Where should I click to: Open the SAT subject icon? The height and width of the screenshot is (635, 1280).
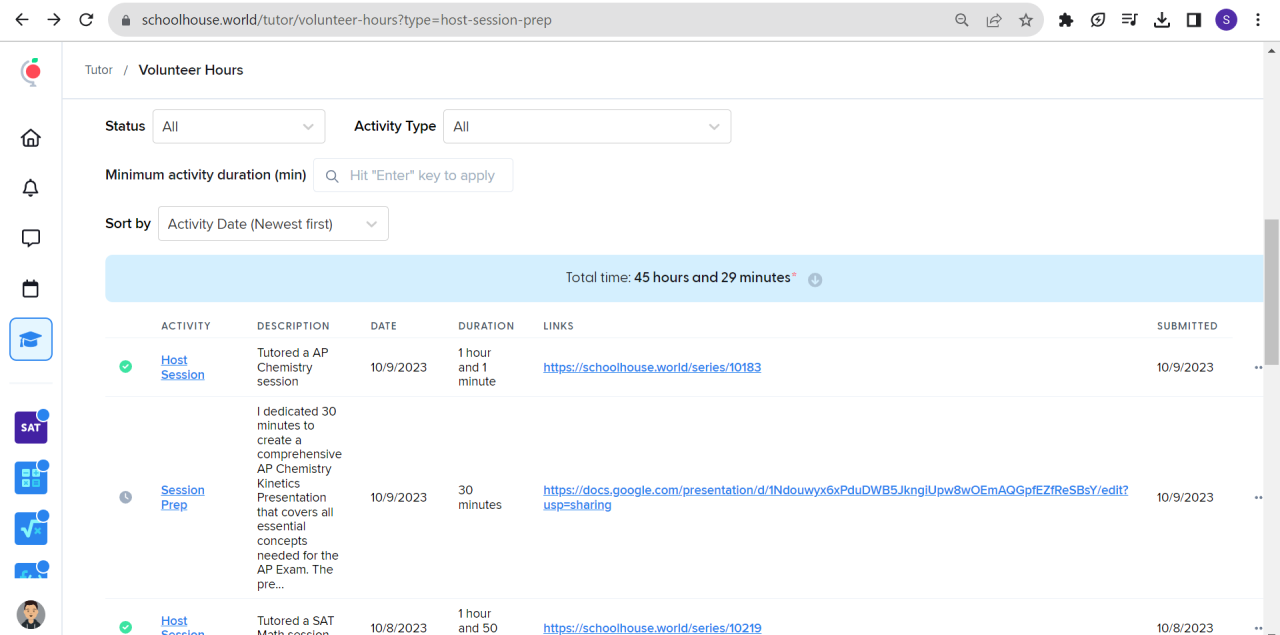[x=31, y=428]
